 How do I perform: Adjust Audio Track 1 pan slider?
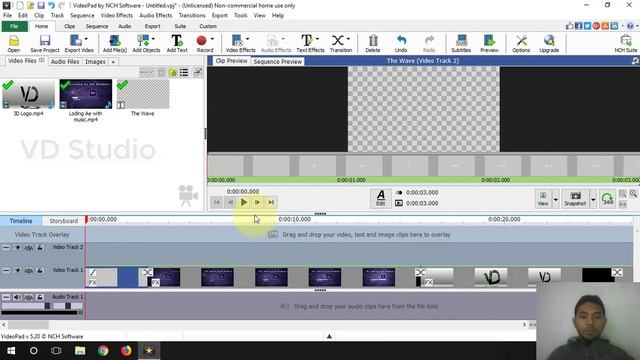pyautogui.click(x=68, y=306)
